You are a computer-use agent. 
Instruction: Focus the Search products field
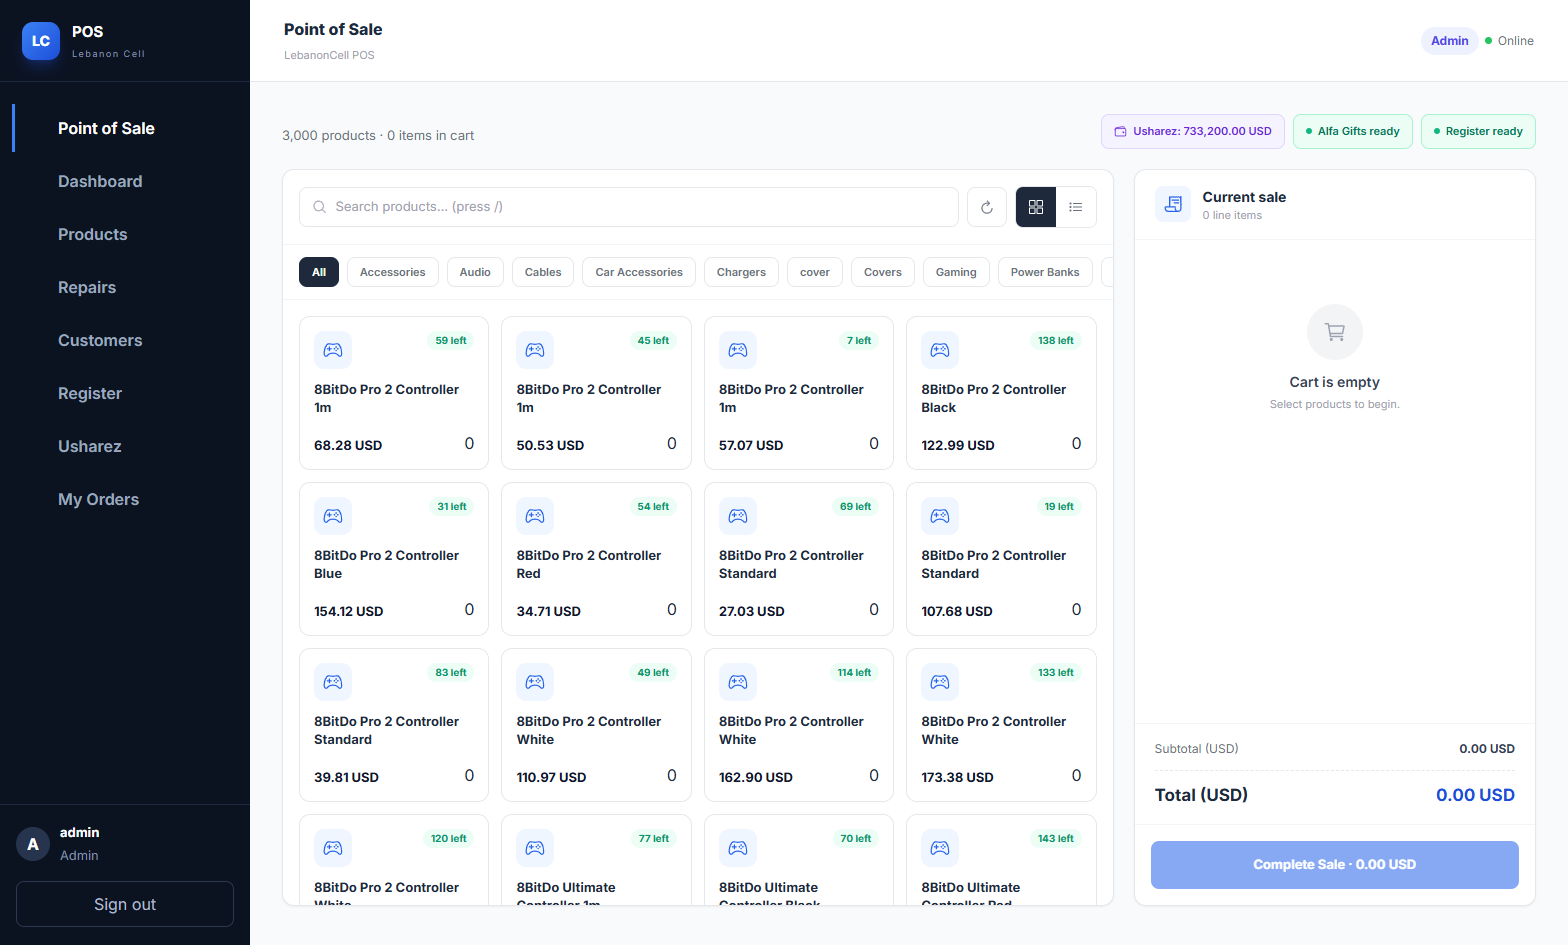tap(629, 207)
